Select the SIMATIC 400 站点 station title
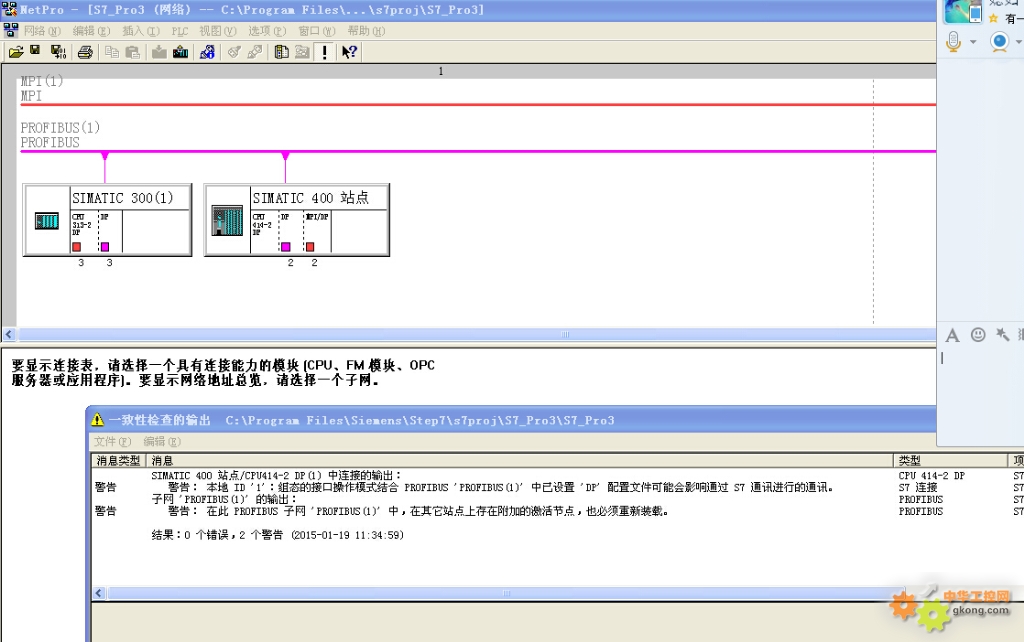Viewport: 1024px width, 642px height. [311, 198]
